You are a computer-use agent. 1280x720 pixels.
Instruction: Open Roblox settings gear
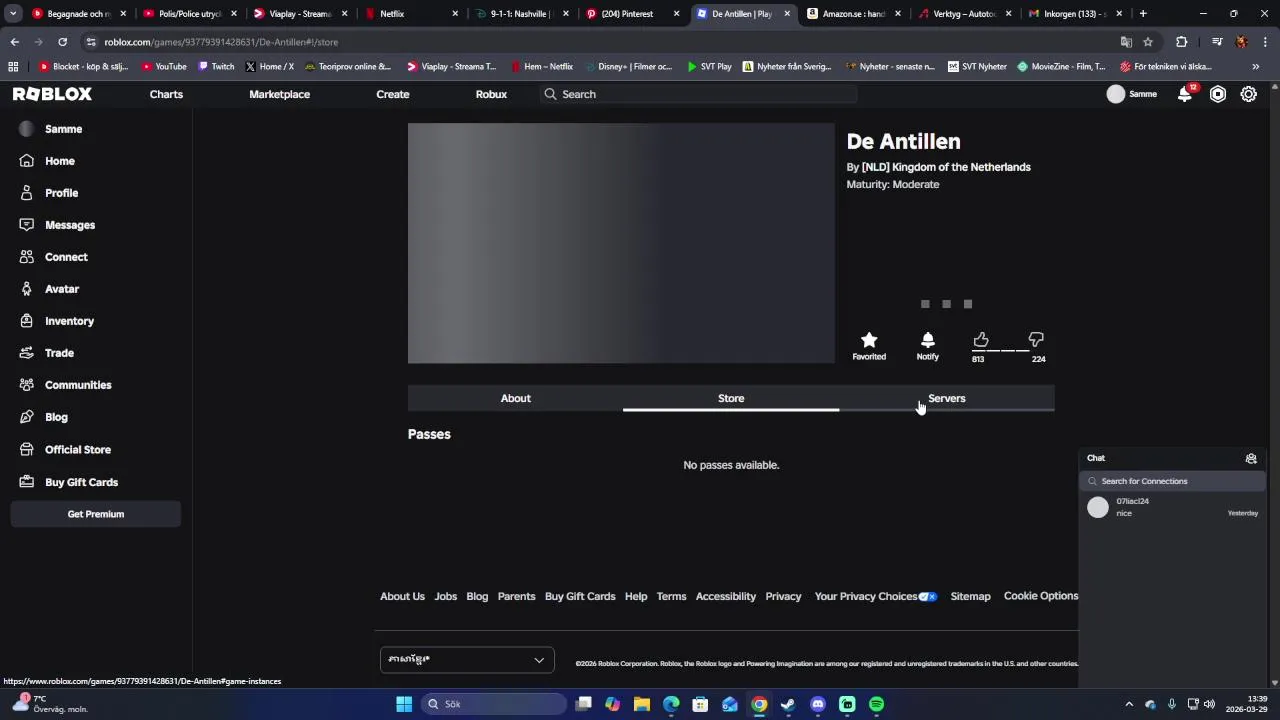click(1249, 94)
